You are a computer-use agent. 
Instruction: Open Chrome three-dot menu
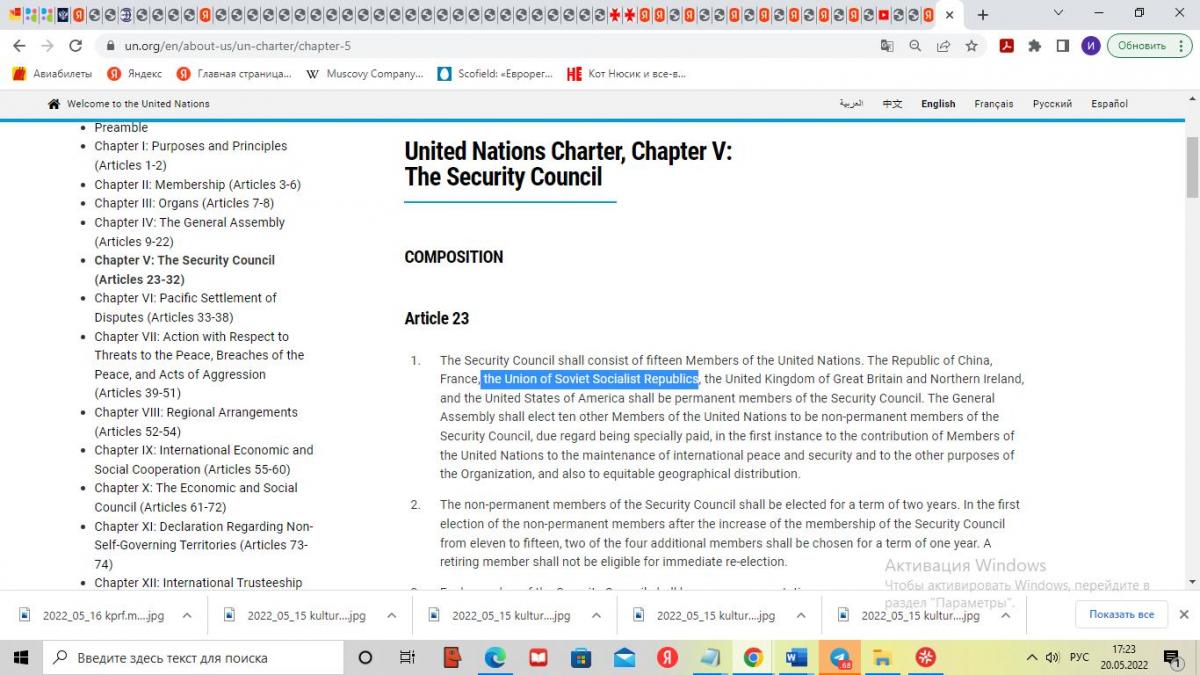click(x=1181, y=46)
